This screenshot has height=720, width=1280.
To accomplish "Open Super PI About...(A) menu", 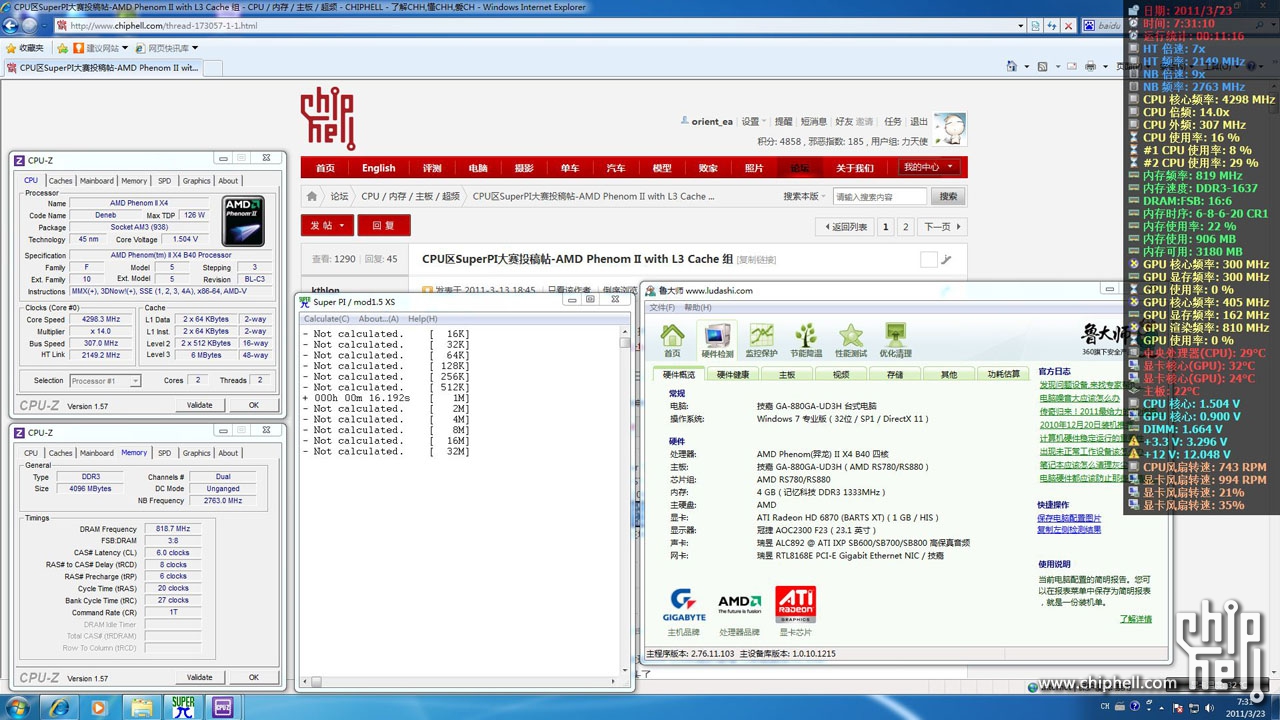I will point(379,319).
